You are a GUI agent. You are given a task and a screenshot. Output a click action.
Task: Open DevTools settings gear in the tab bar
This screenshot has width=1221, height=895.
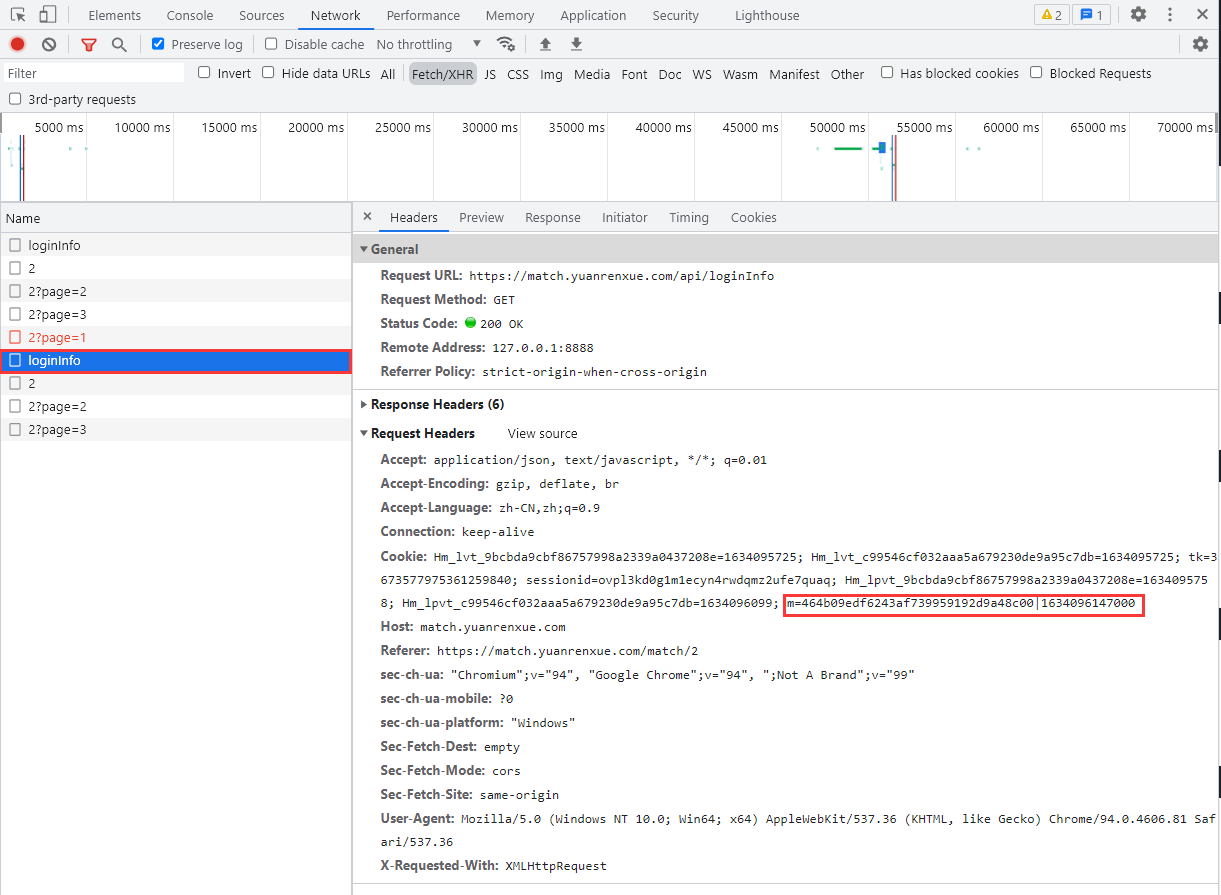[x=1138, y=15]
